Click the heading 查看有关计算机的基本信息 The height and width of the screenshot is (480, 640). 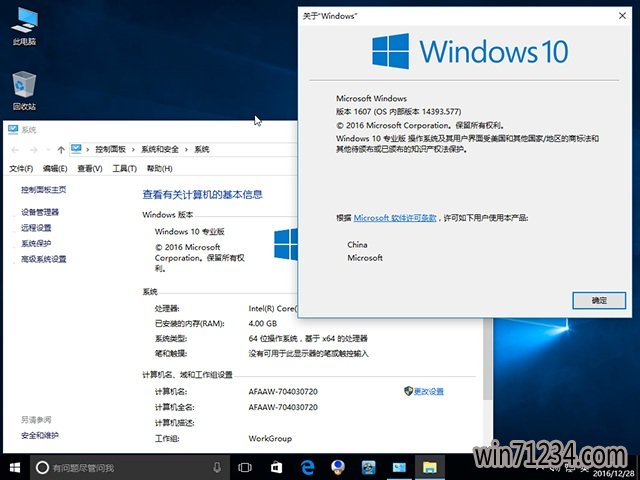(x=202, y=195)
